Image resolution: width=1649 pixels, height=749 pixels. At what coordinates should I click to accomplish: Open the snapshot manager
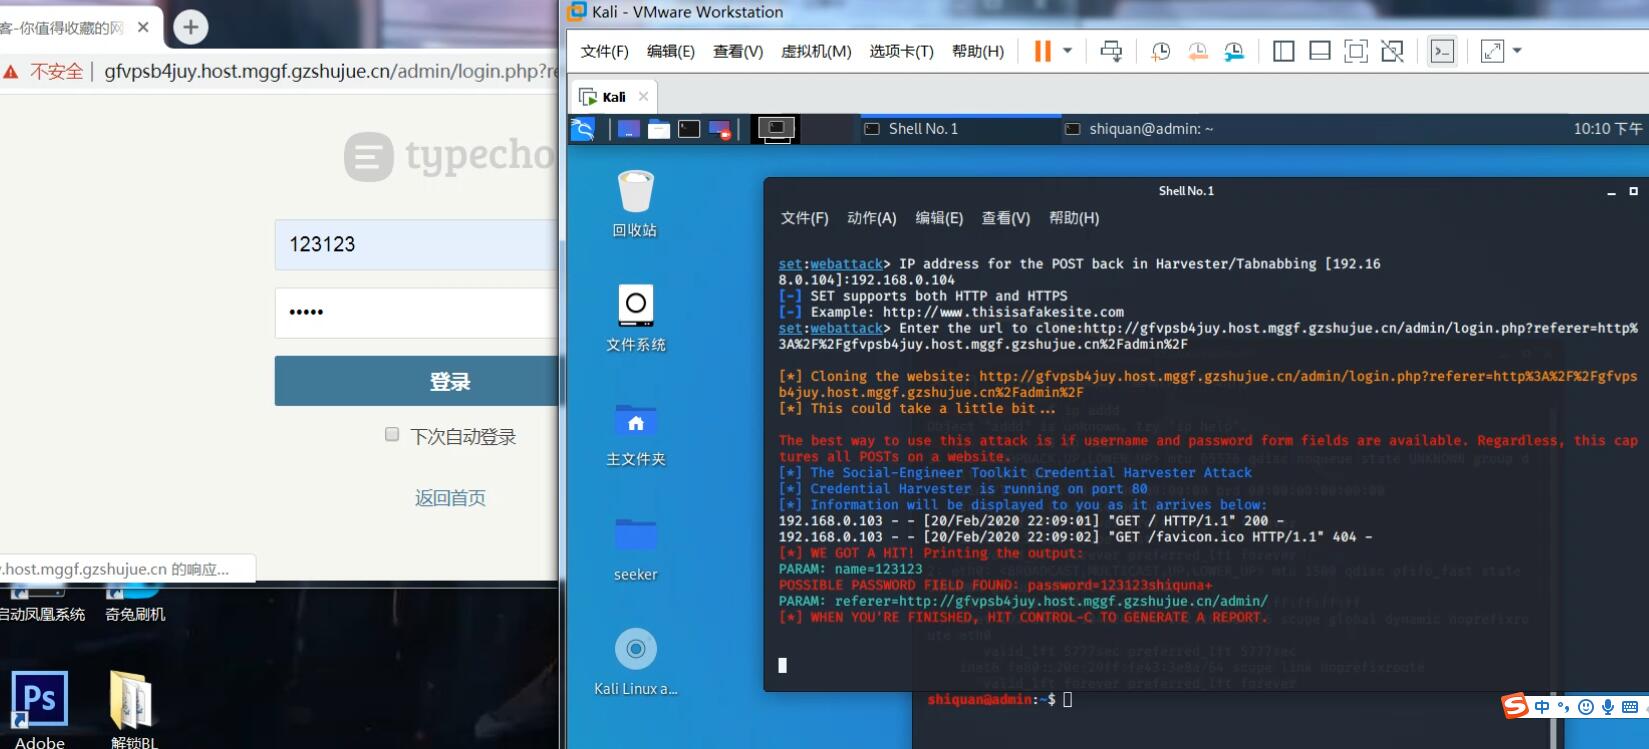tap(1234, 51)
